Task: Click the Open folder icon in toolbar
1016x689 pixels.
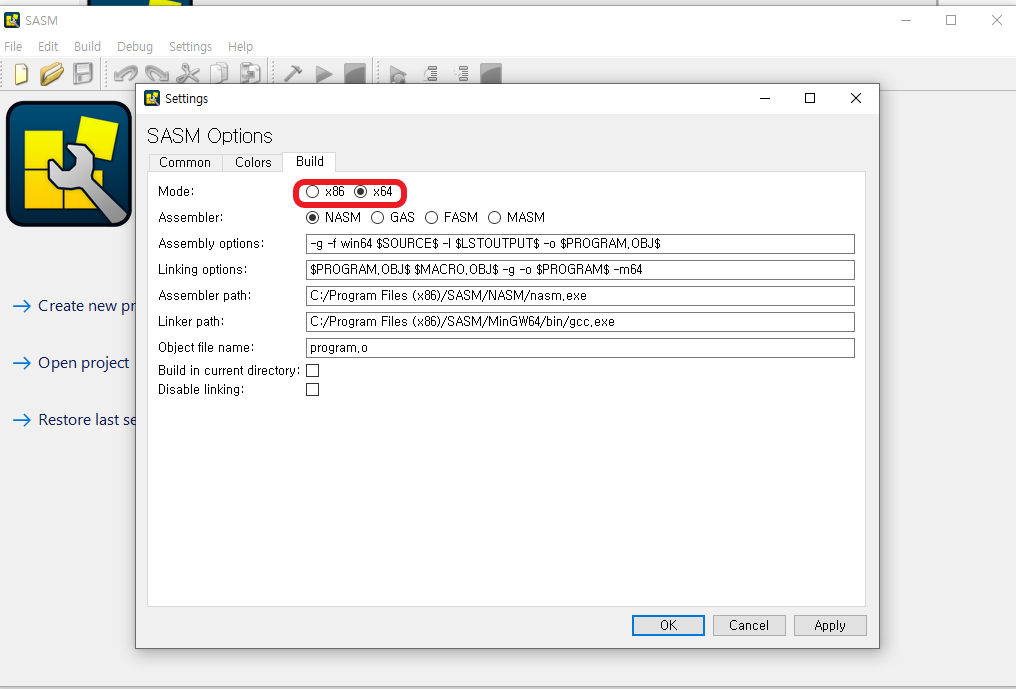Action: (x=51, y=74)
